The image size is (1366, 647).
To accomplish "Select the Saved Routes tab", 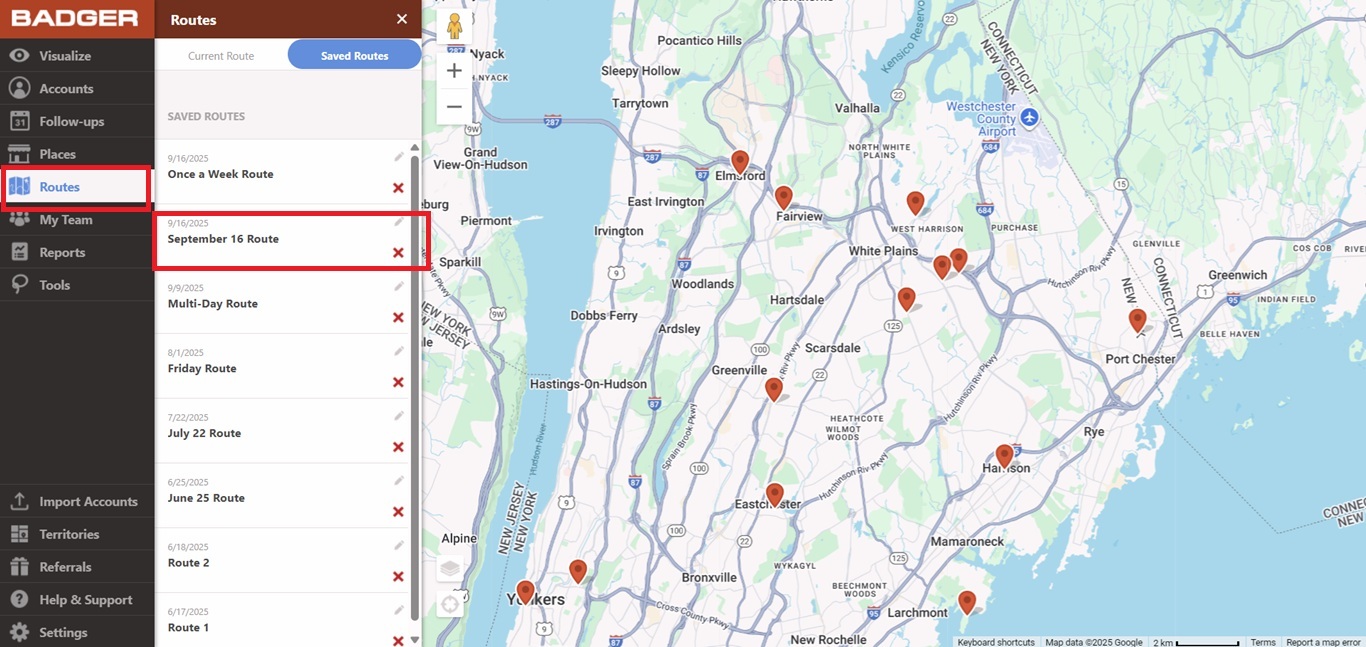I will coord(355,55).
